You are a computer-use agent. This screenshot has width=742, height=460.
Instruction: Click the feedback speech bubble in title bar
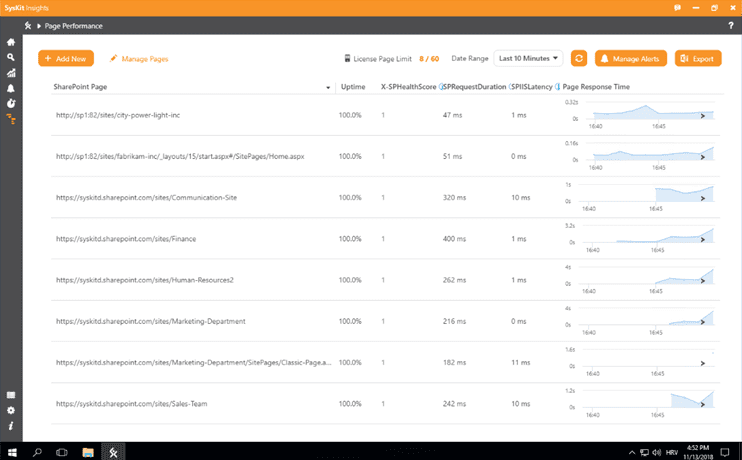[677, 8]
